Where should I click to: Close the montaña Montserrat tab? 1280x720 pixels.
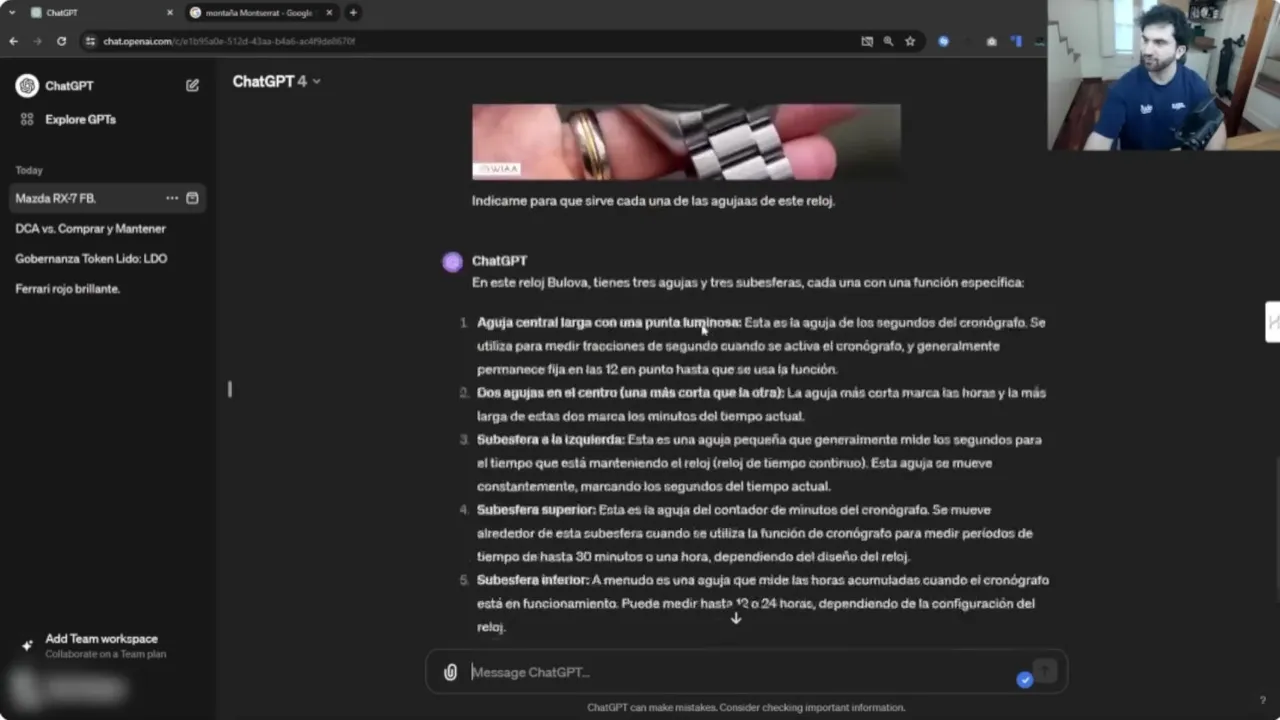coord(329,13)
